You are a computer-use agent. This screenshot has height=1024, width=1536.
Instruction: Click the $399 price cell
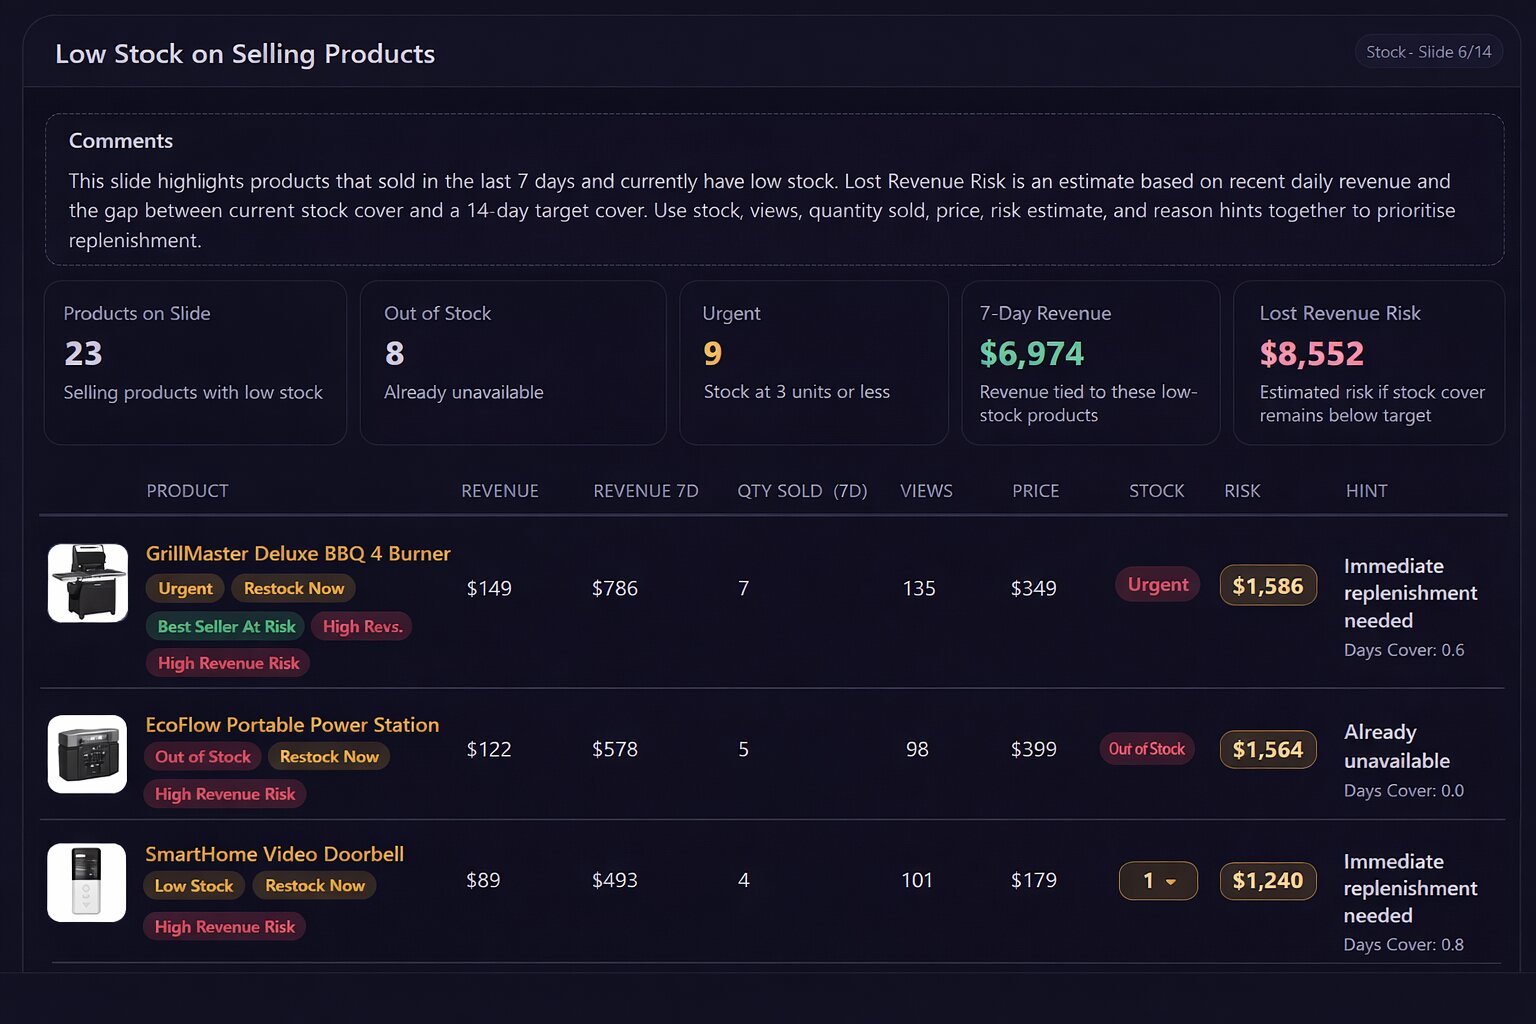1034,749
